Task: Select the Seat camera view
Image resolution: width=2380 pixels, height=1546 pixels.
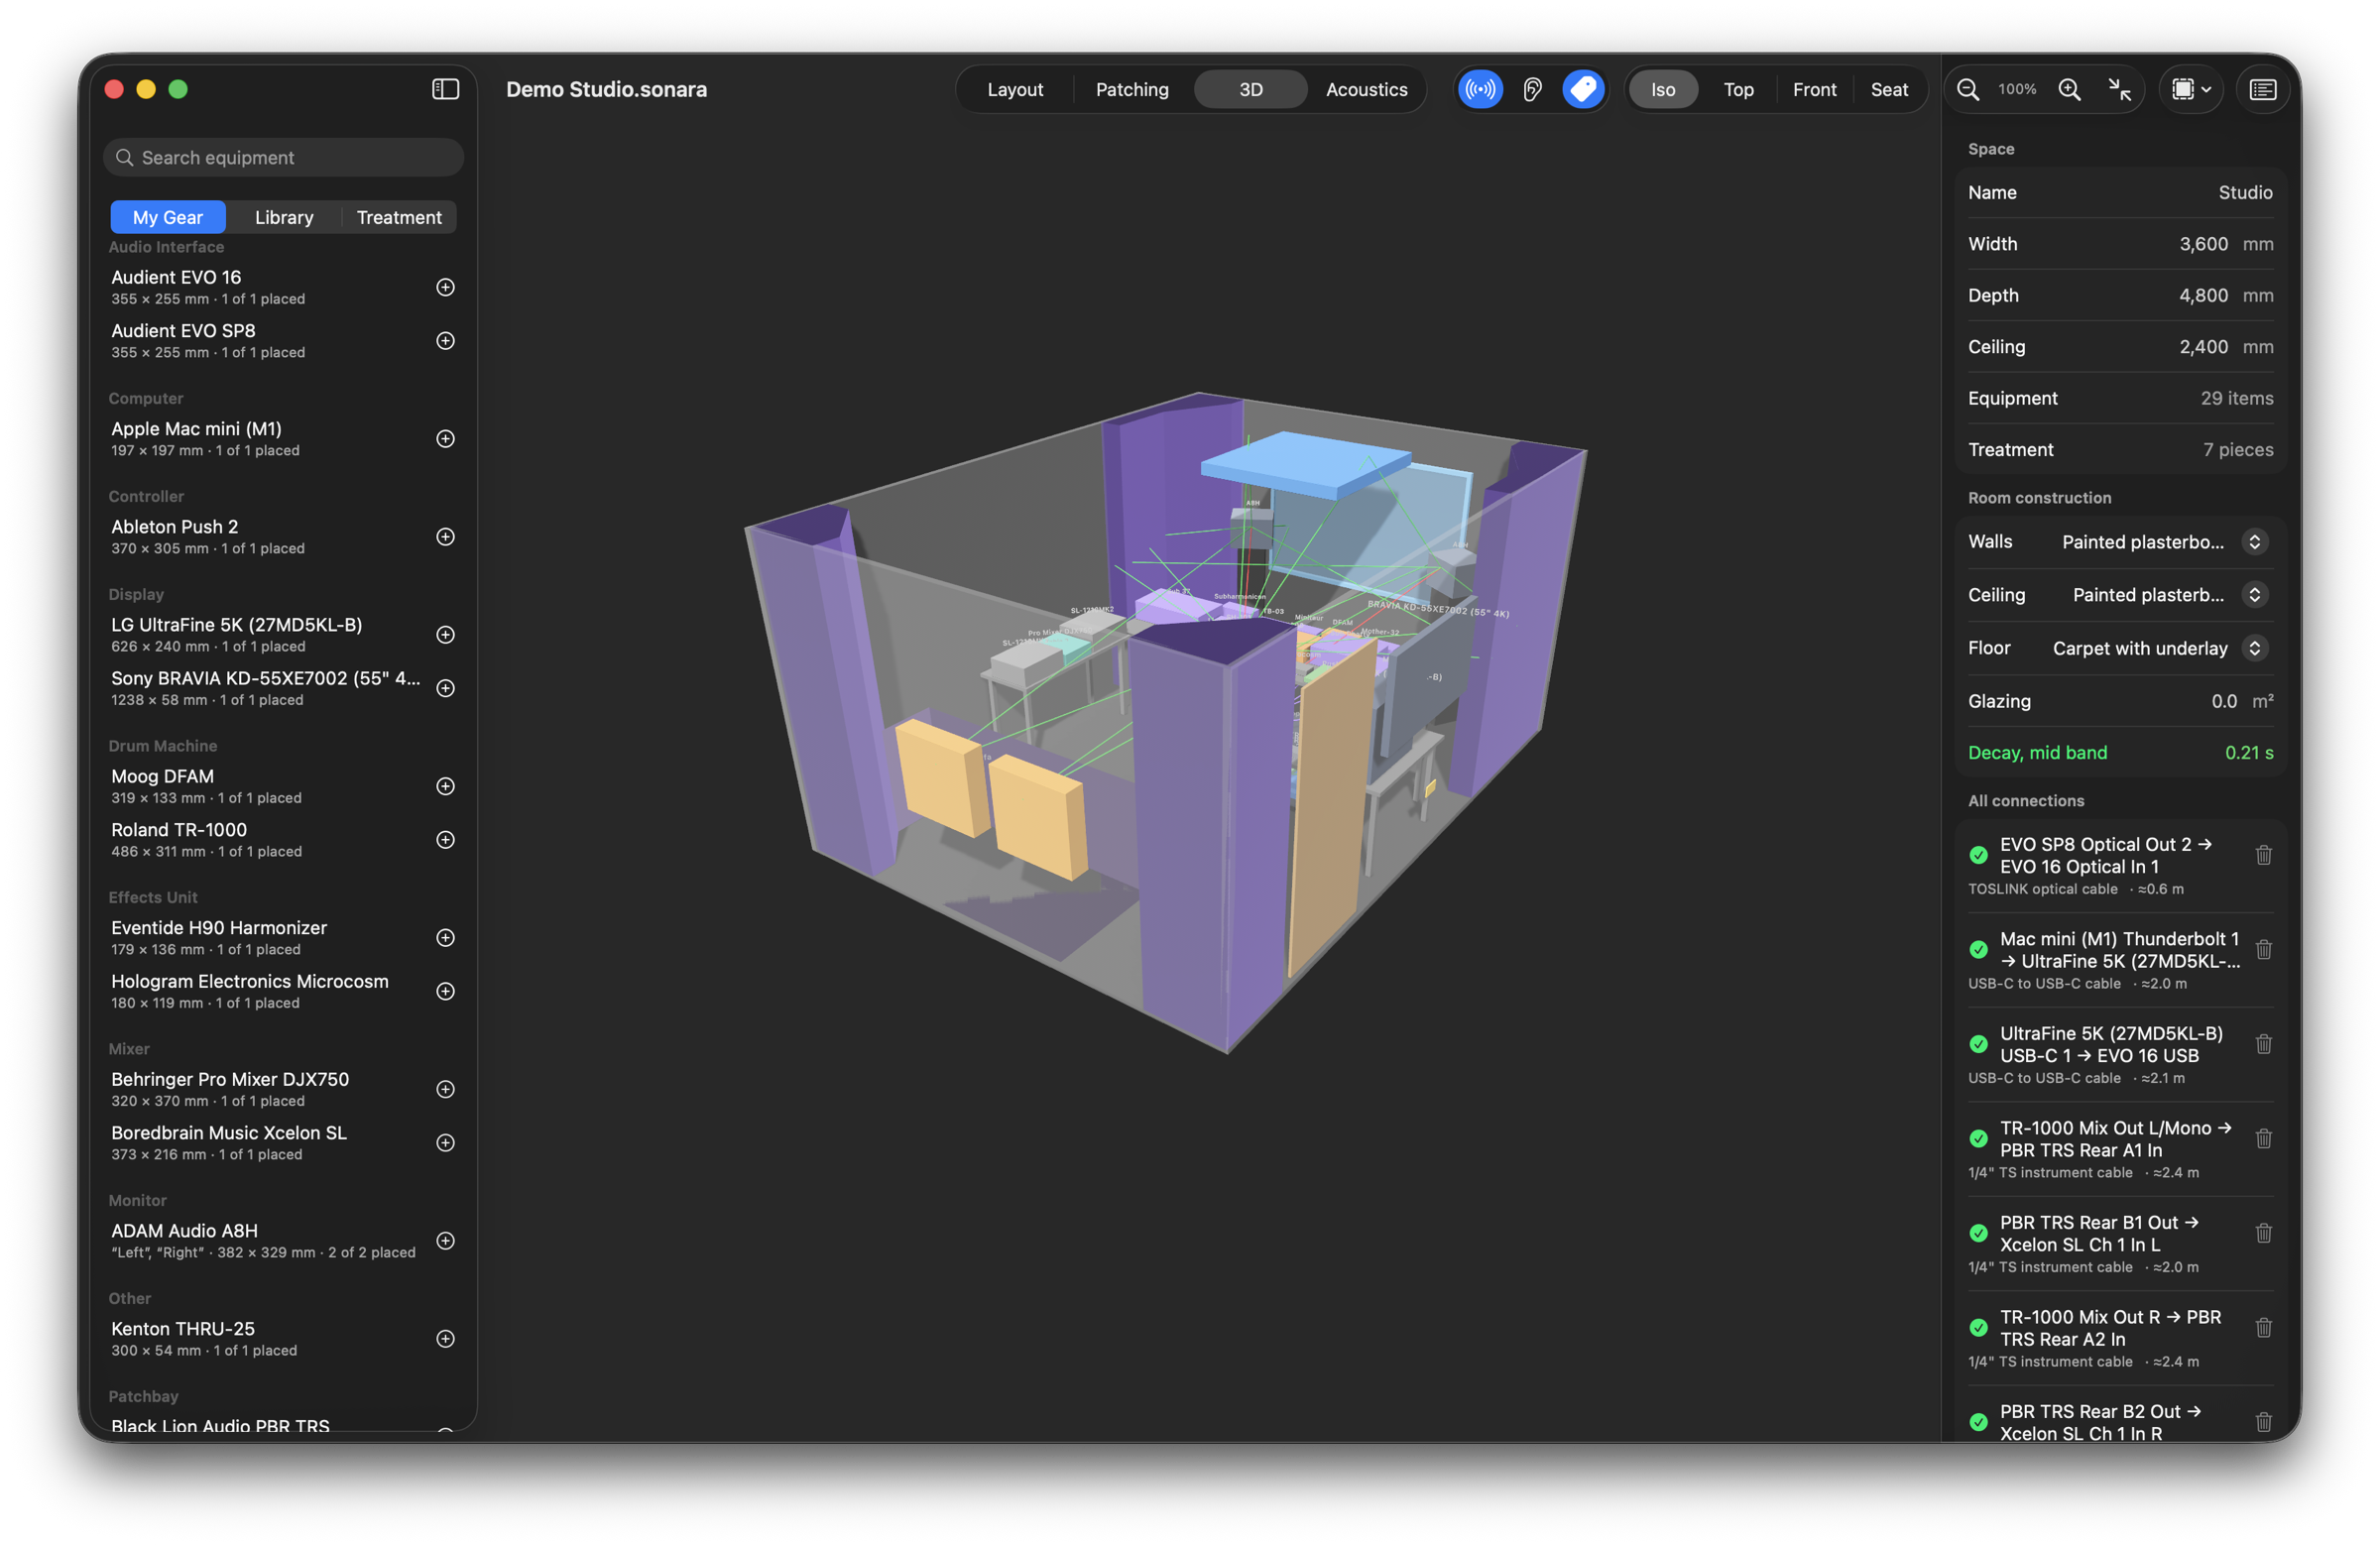Action: tap(1889, 89)
